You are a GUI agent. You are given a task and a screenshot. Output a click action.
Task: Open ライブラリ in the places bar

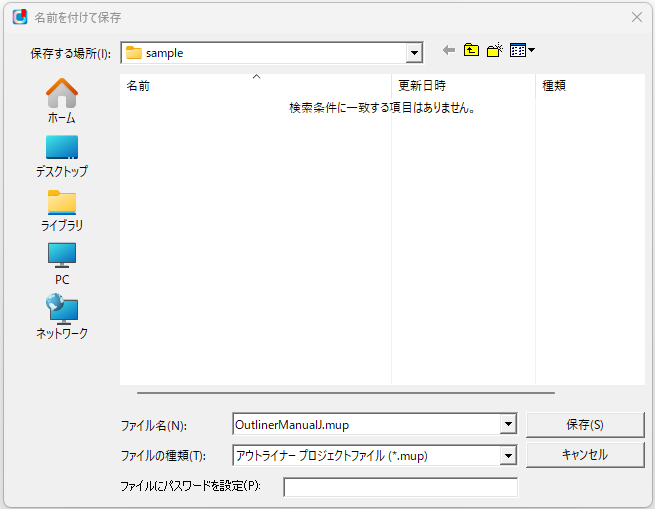tap(62, 211)
